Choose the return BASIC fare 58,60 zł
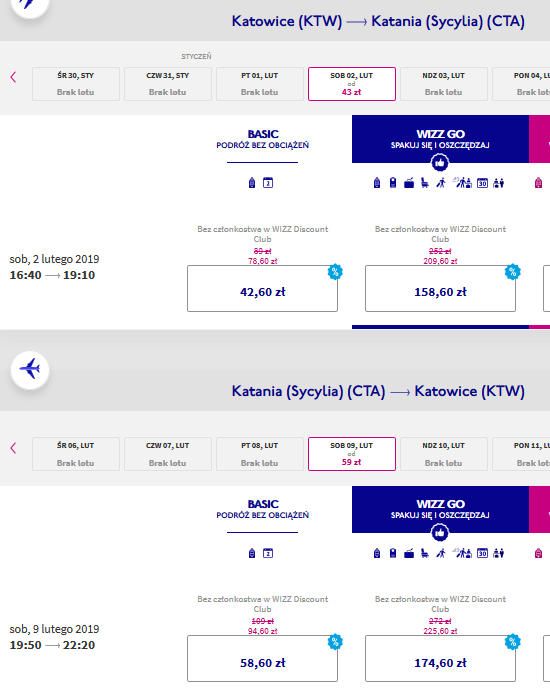The height and width of the screenshot is (690, 550). (262, 659)
